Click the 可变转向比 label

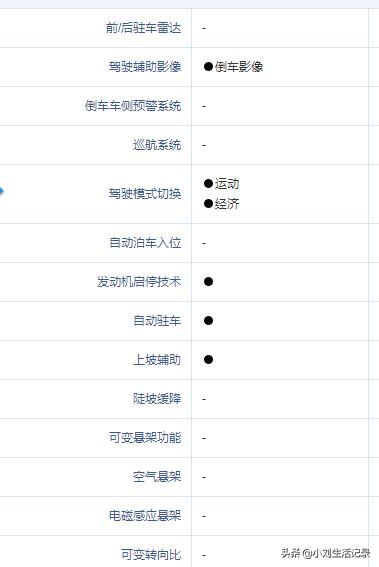151,555
